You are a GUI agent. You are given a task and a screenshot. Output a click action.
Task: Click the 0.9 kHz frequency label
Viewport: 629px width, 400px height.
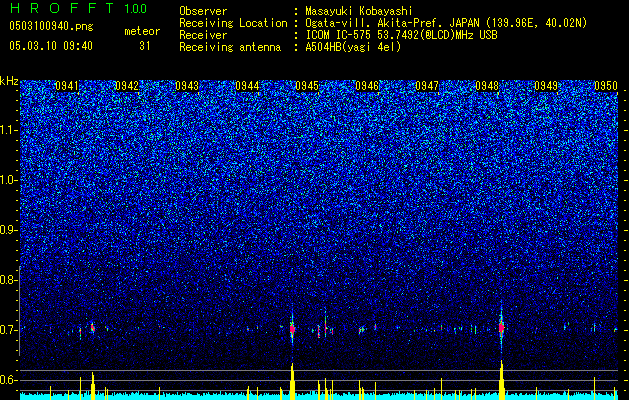coord(8,230)
